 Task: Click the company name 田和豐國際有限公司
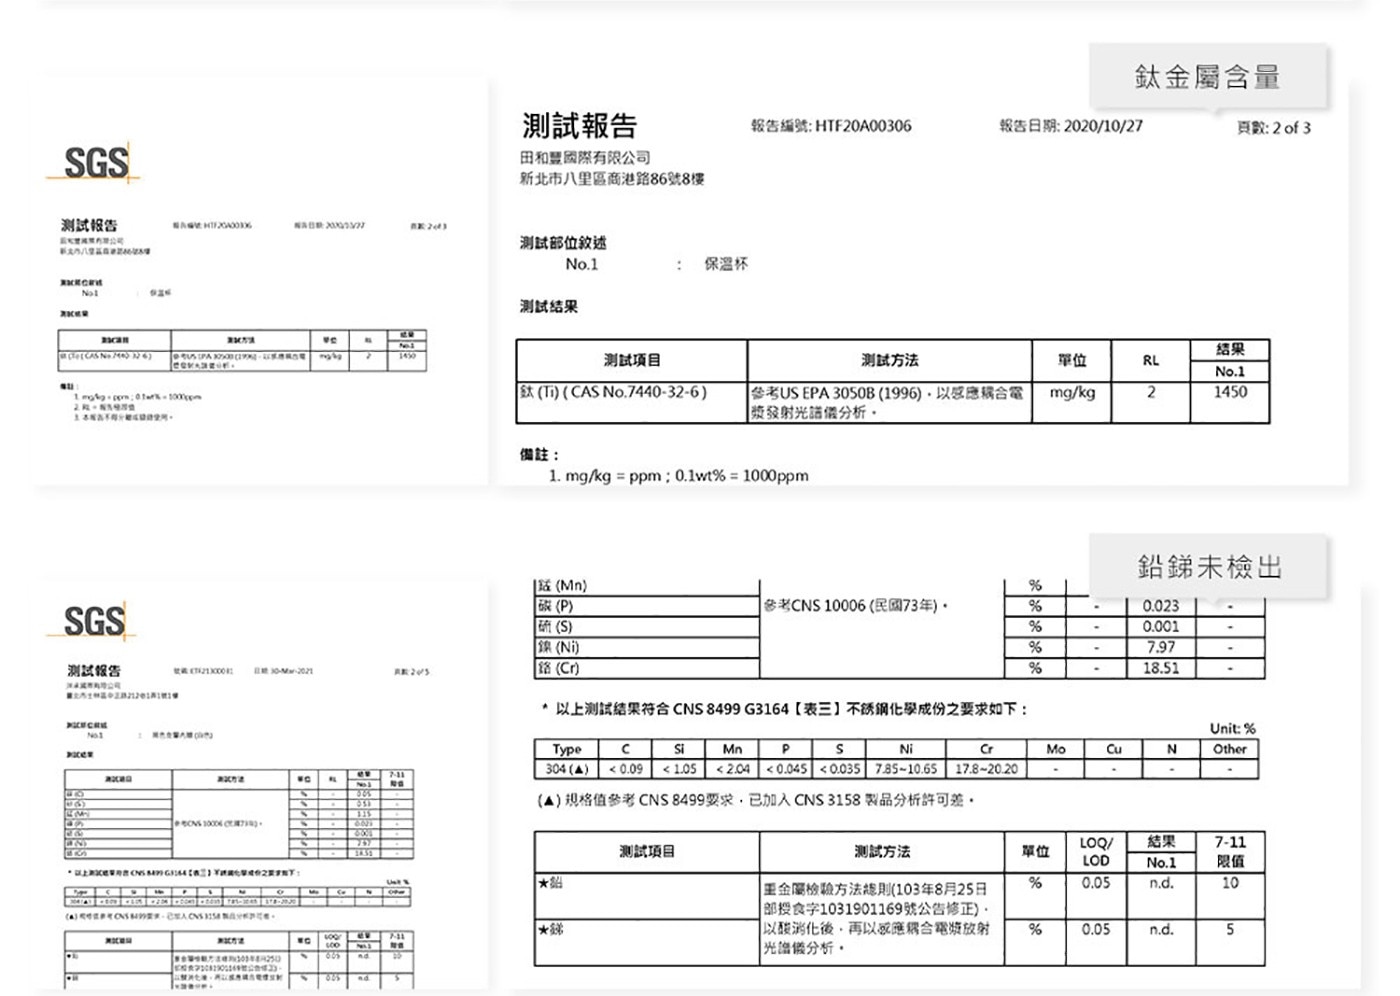tap(585, 158)
